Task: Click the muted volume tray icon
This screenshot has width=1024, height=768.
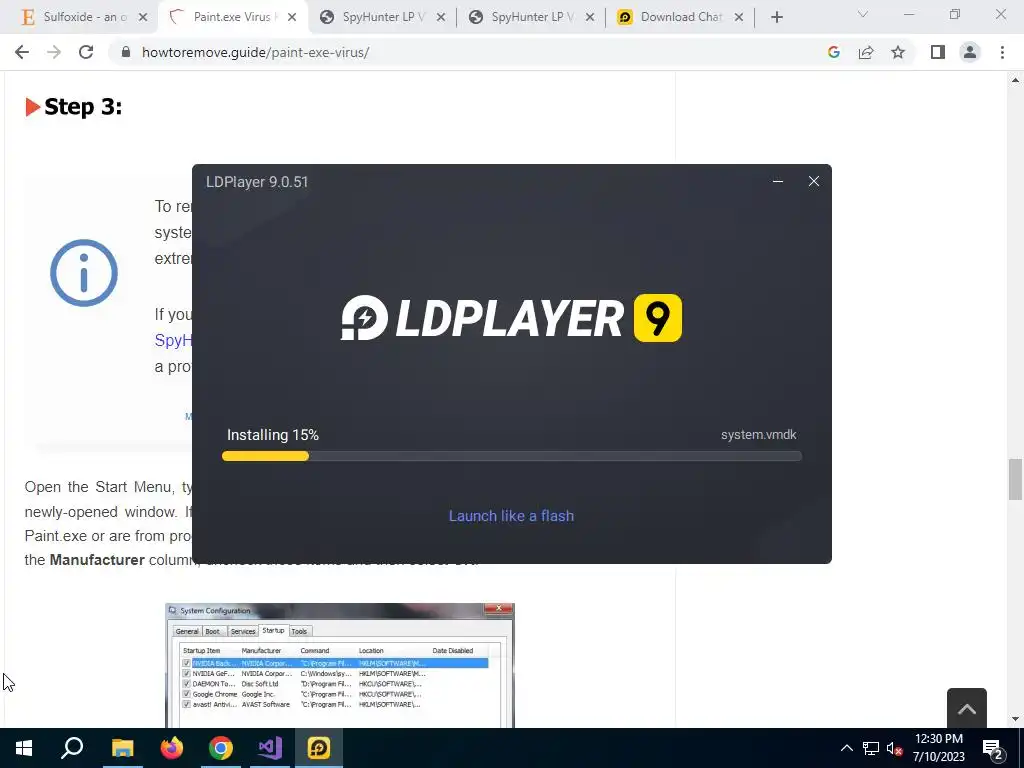Action: [x=895, y=748]
